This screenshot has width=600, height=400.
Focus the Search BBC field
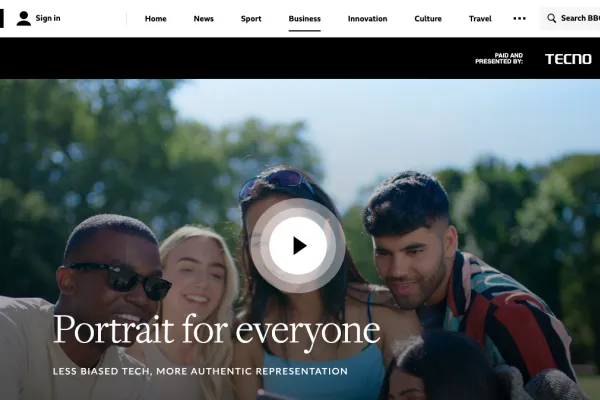570,18
